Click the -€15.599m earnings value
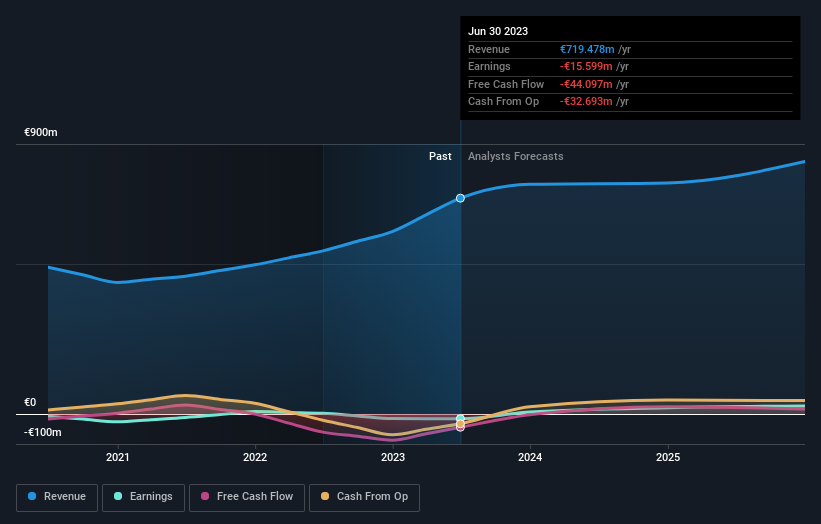Screen dimensions: 821x524 (586, 66)
